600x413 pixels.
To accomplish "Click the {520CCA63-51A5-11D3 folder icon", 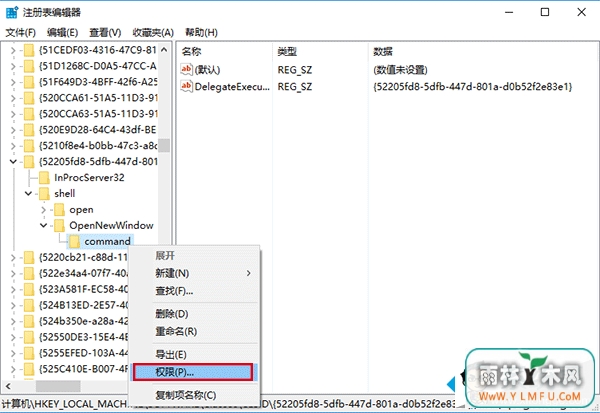I will click(x=29, y=114).
